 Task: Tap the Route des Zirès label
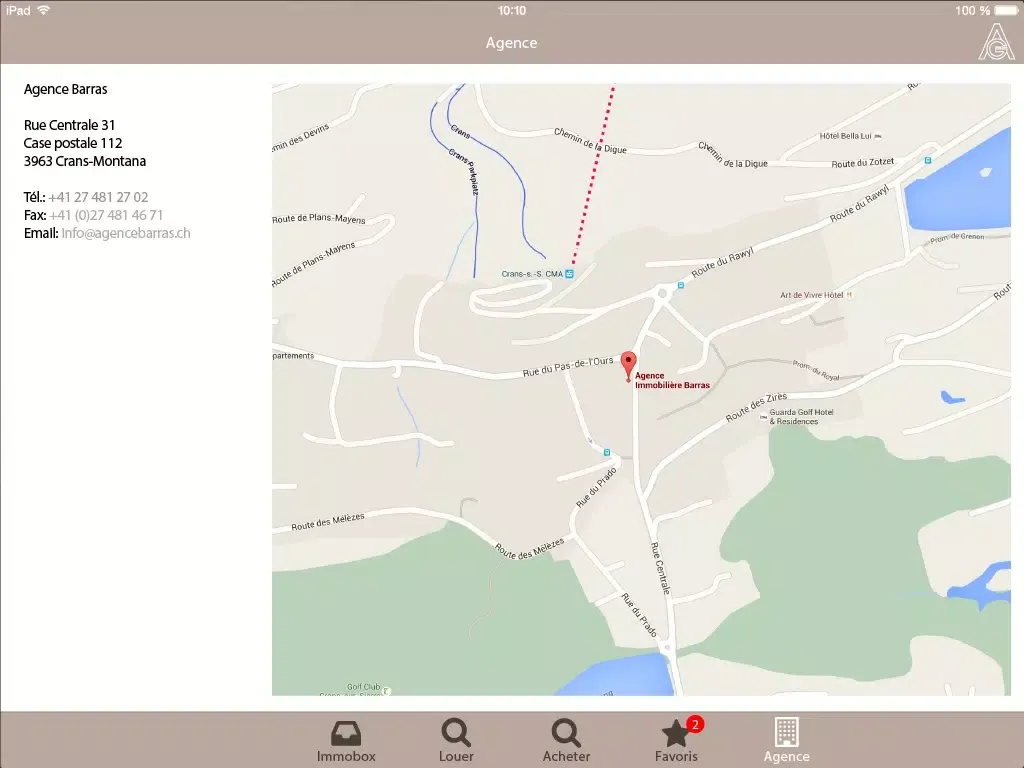756,407
